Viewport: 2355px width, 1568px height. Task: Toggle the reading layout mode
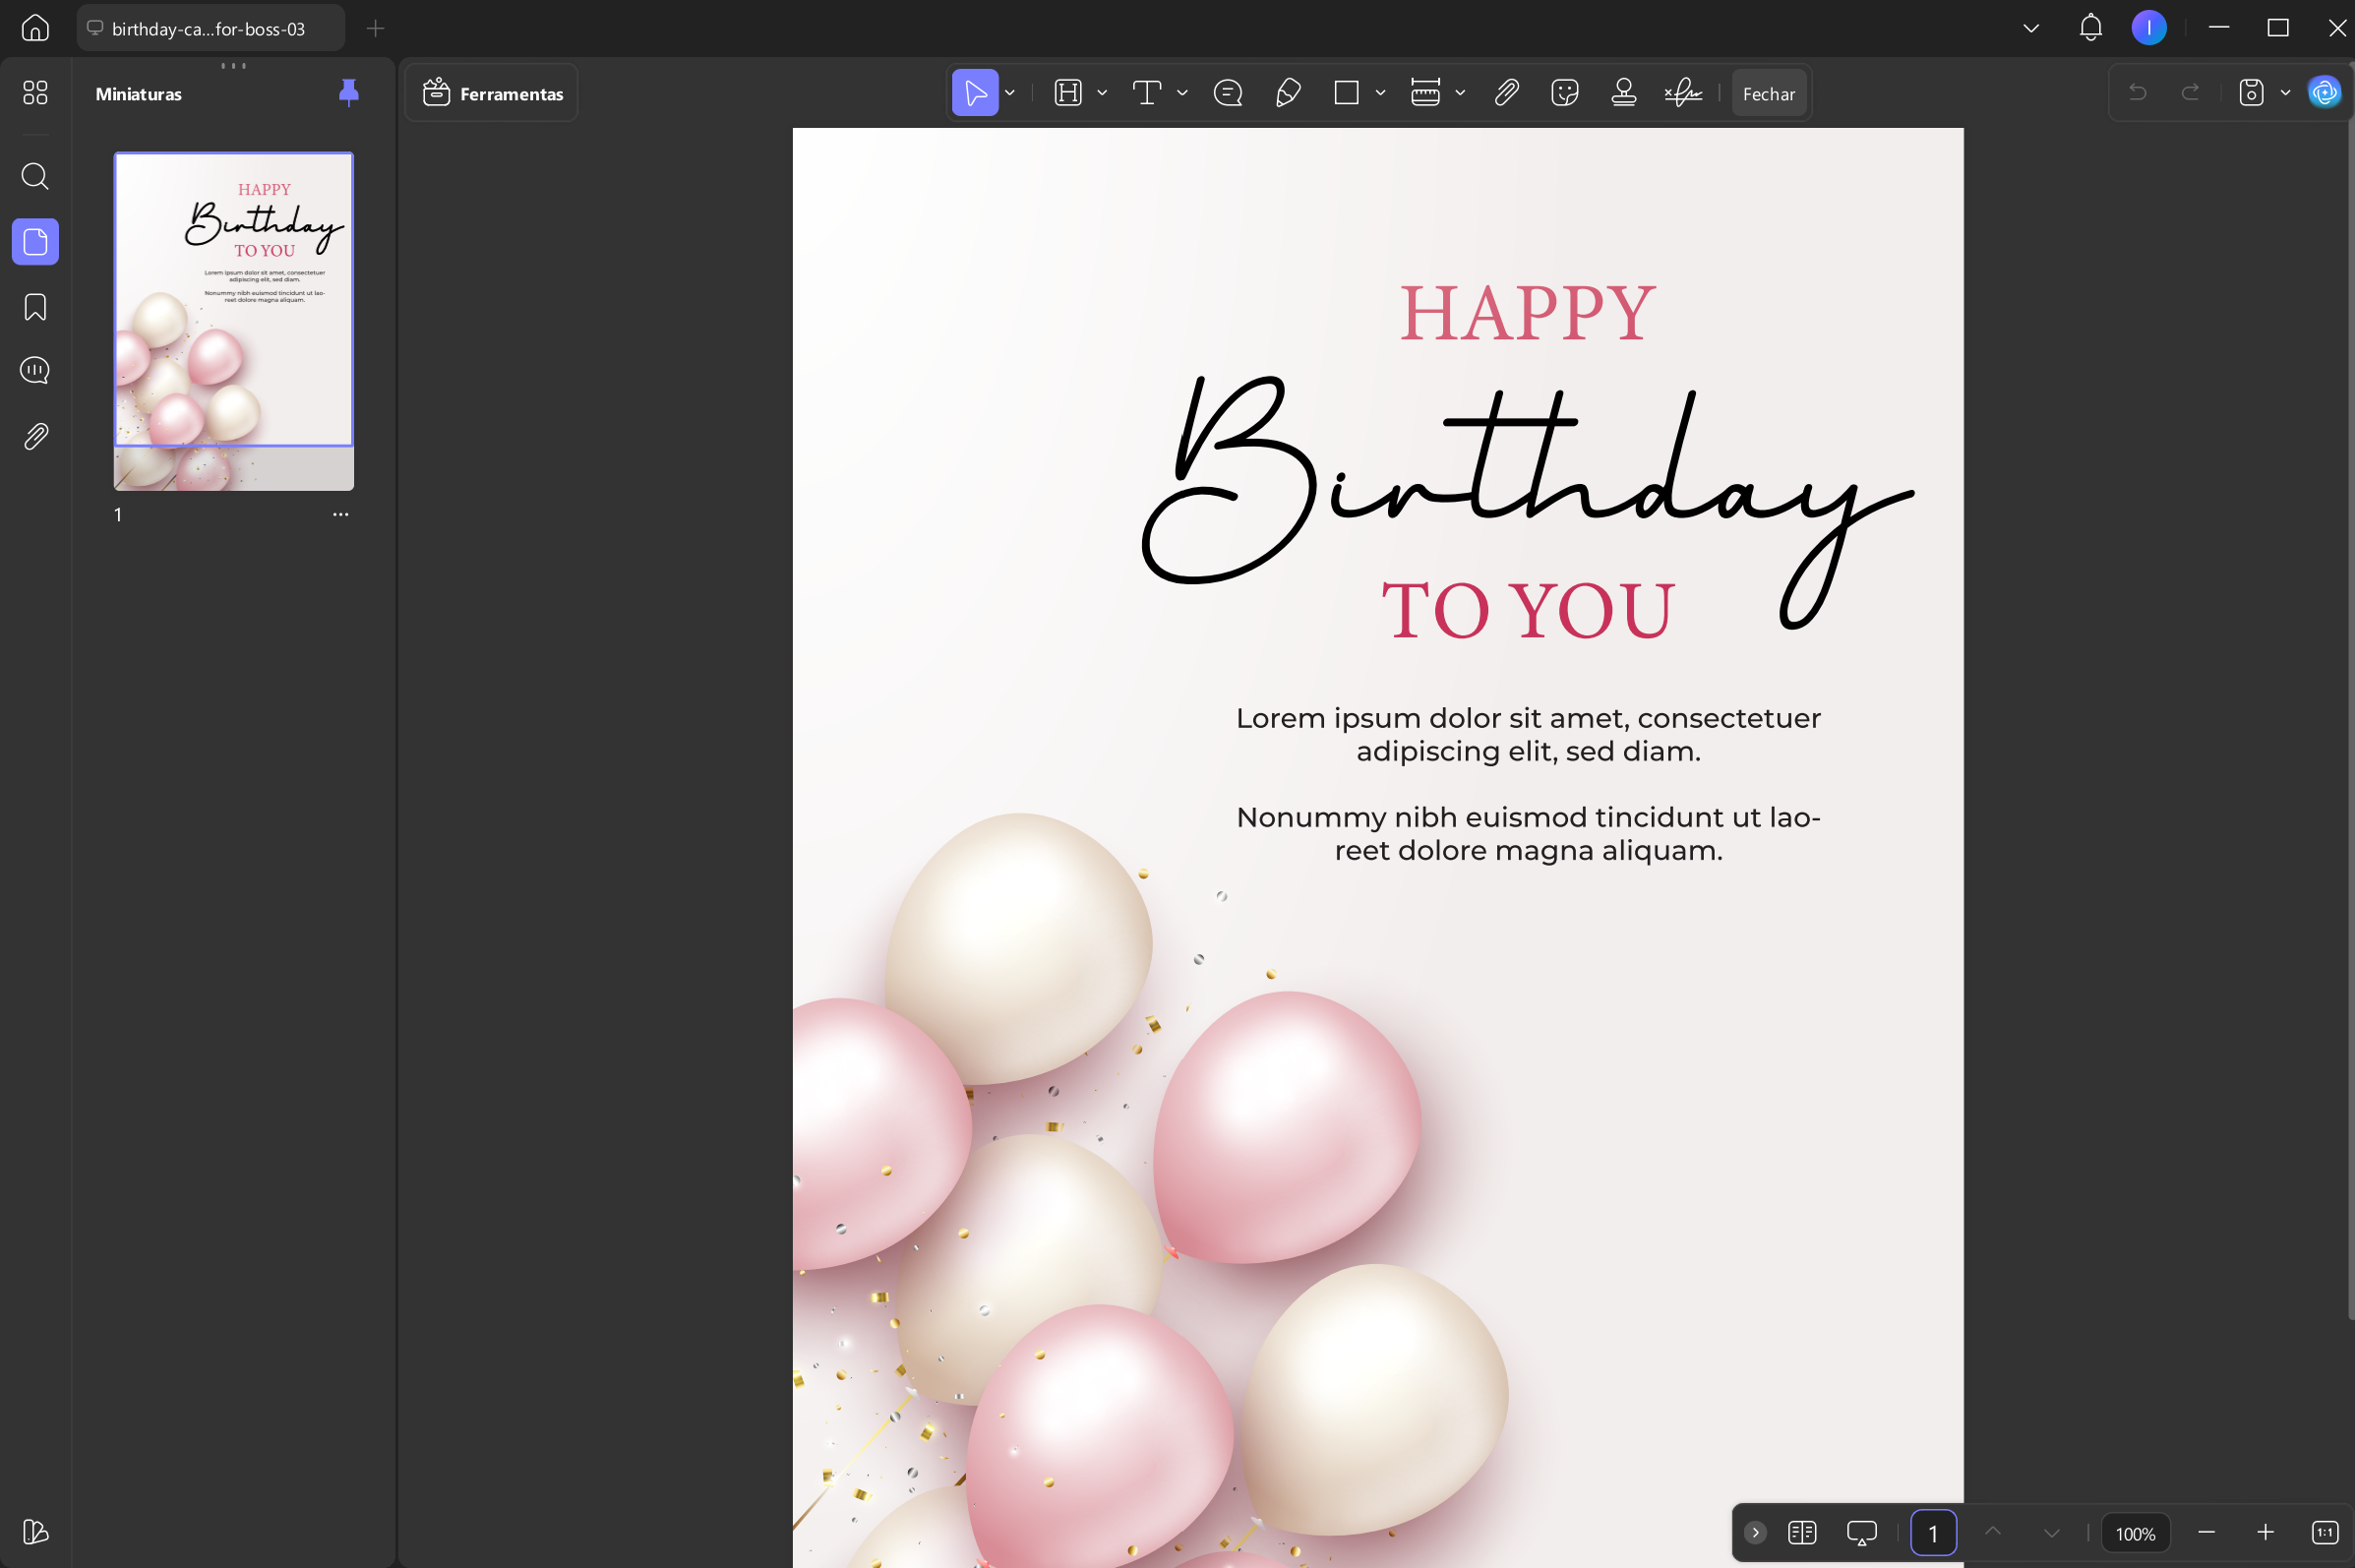coord(1801,1532)
